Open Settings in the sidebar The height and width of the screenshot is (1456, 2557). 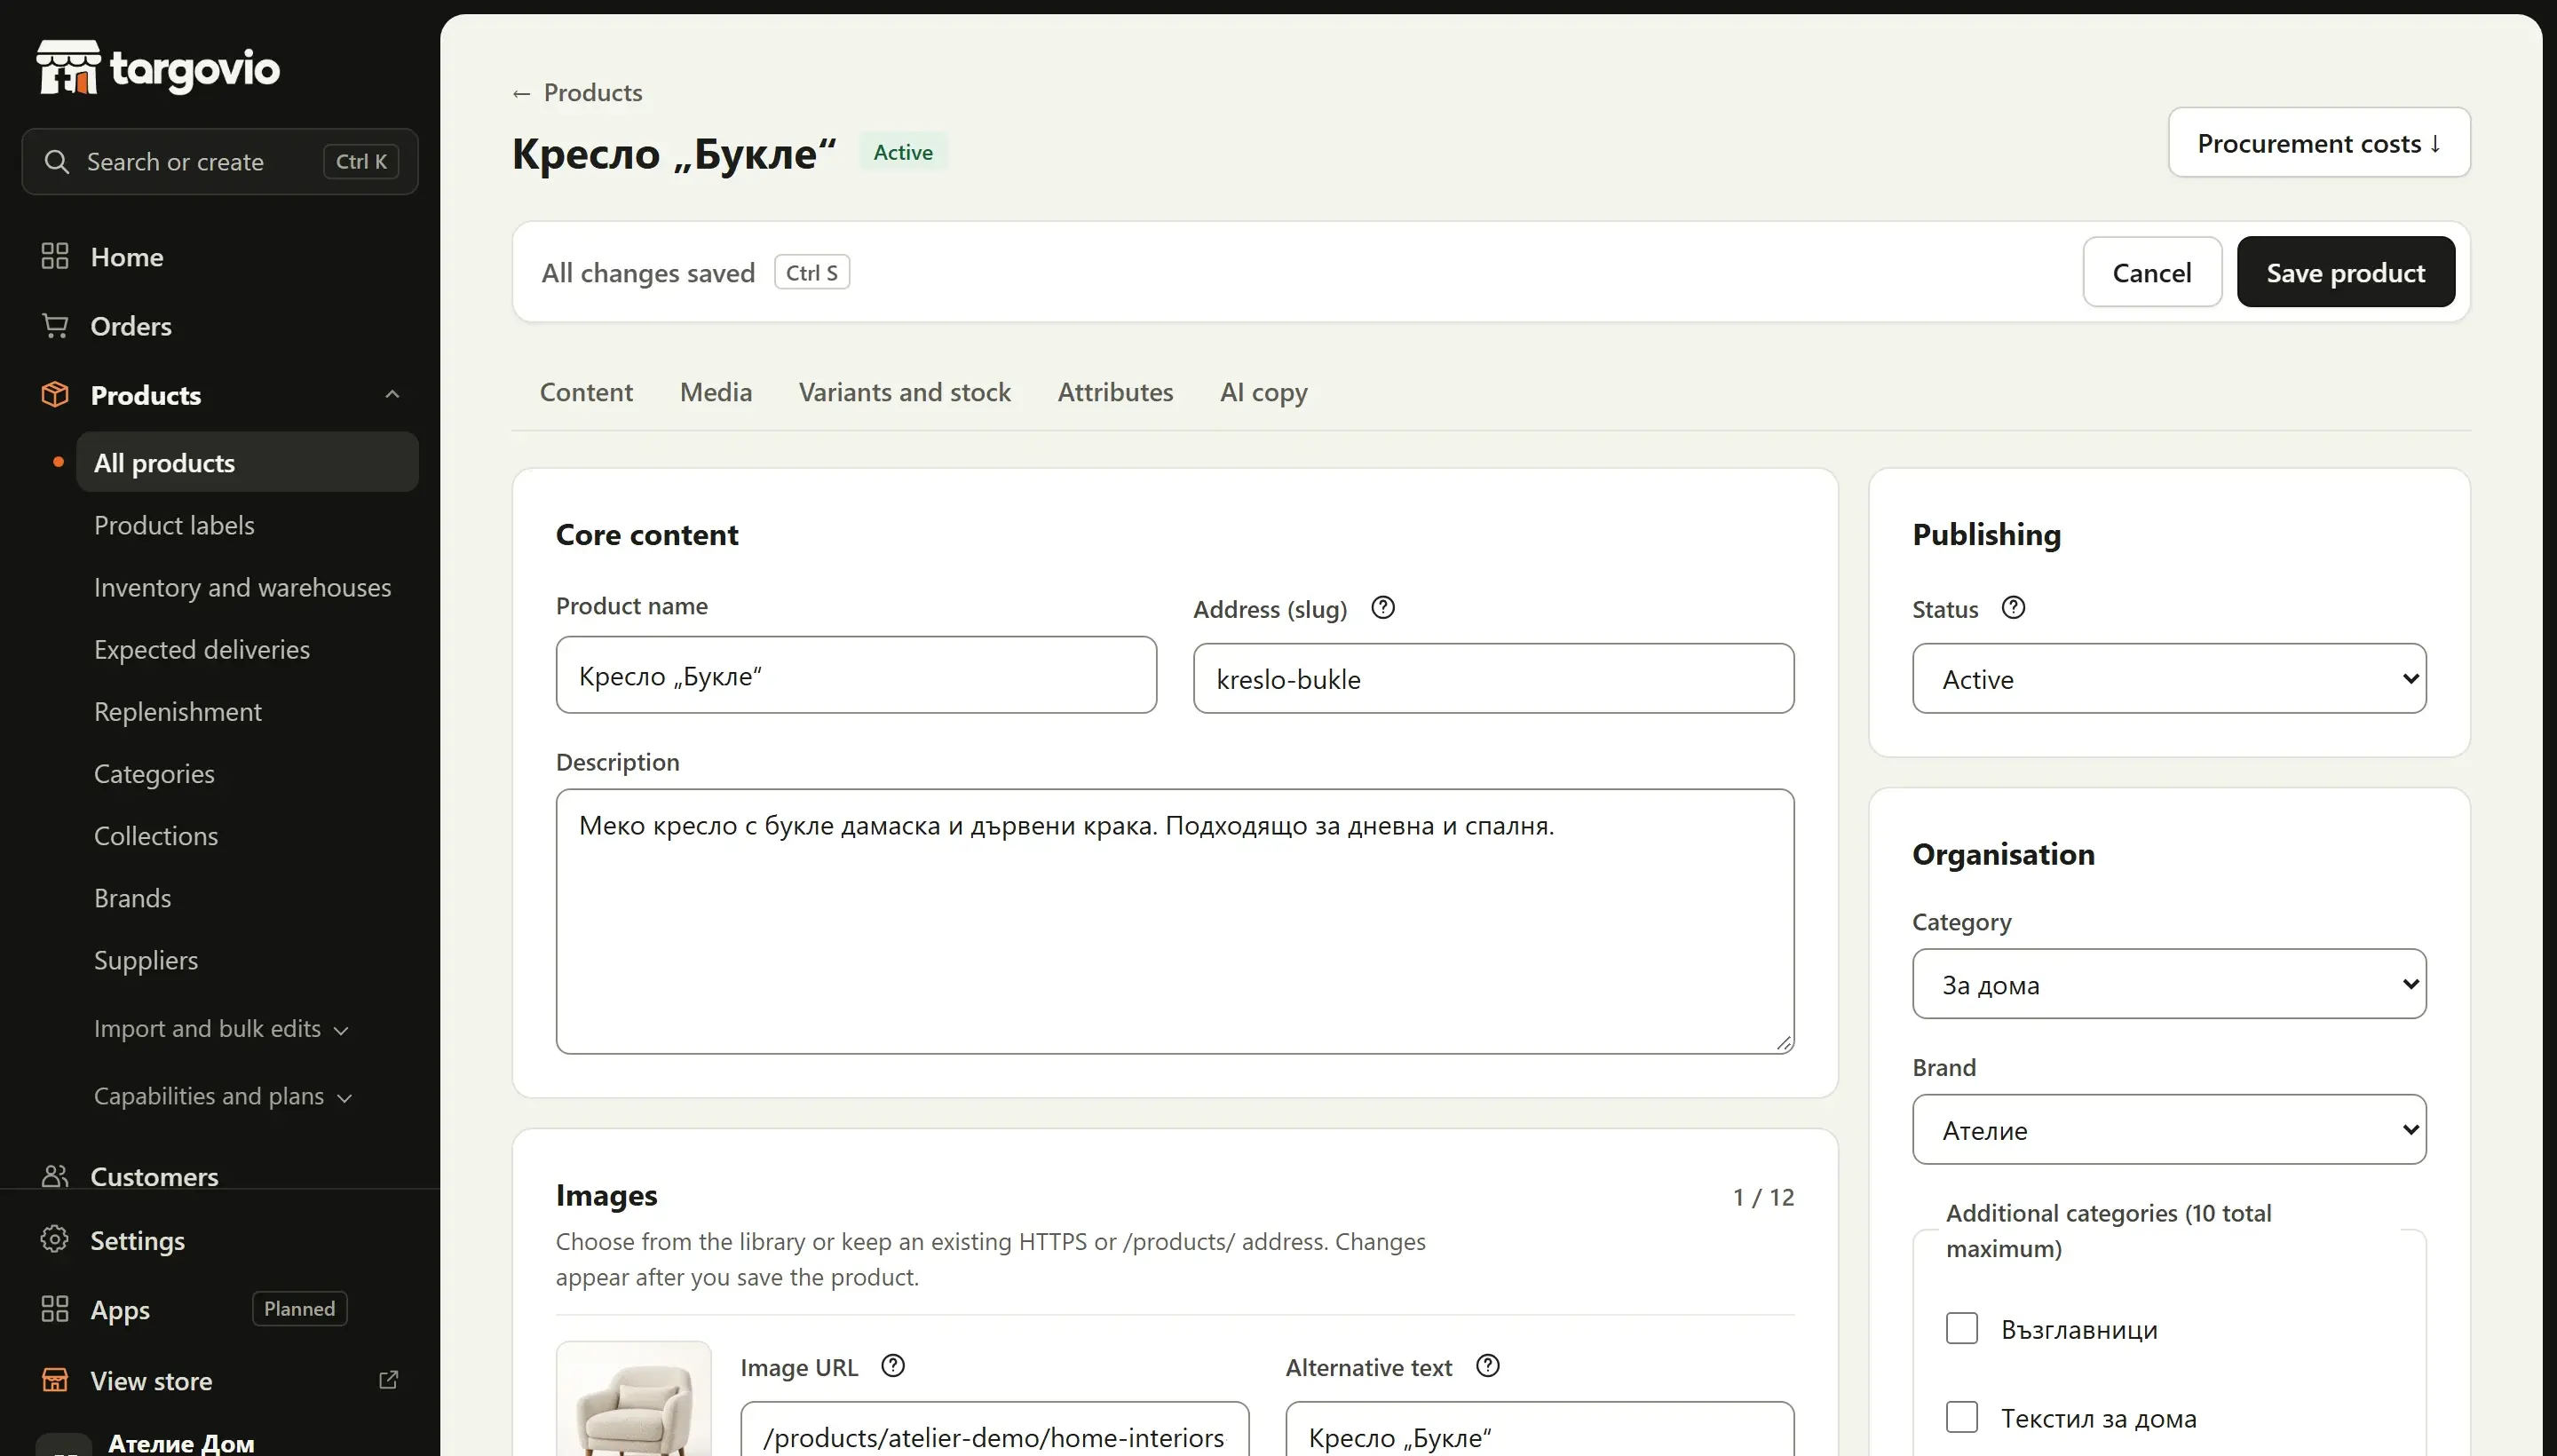coord(138,1240)
